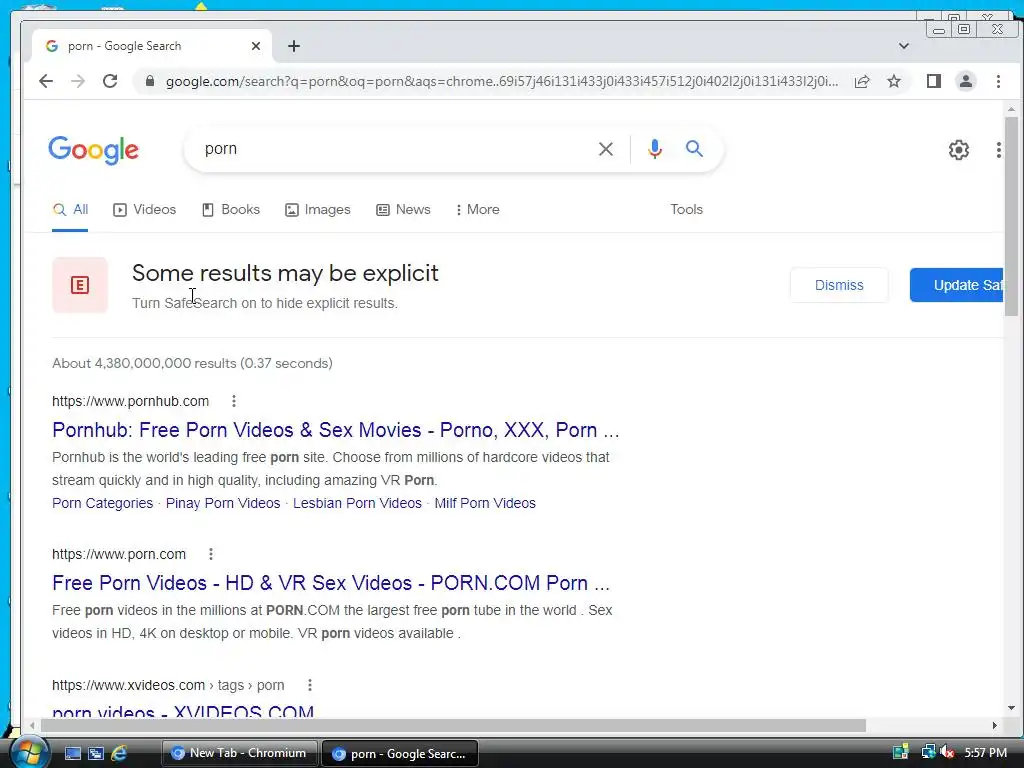Close the Google Search browser tab

(x=256, y=46)
